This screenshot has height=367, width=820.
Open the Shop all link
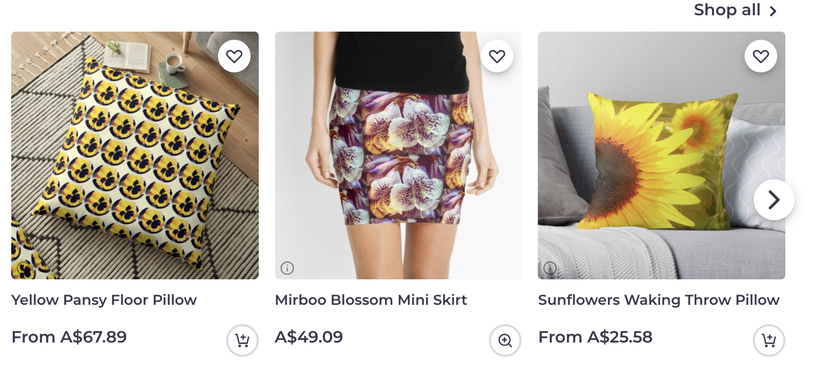(x=736, y=10)
